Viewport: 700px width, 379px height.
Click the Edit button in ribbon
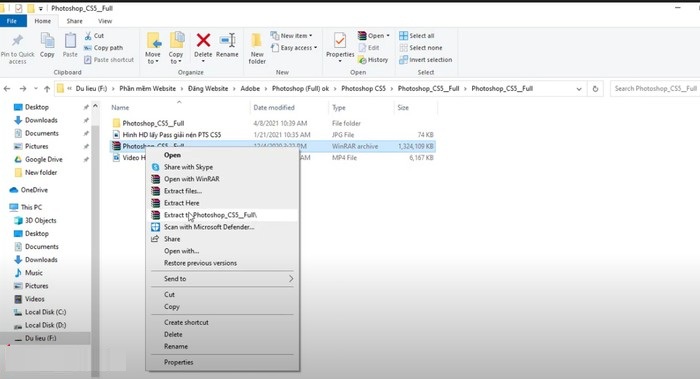[x=369, y=47]
